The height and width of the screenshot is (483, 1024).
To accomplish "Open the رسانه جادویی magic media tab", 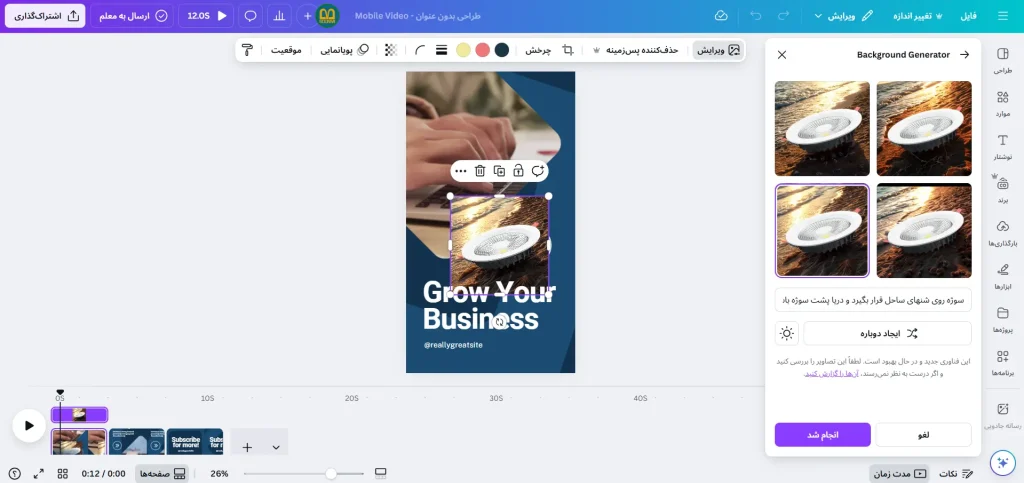I will pos(1002,415).
